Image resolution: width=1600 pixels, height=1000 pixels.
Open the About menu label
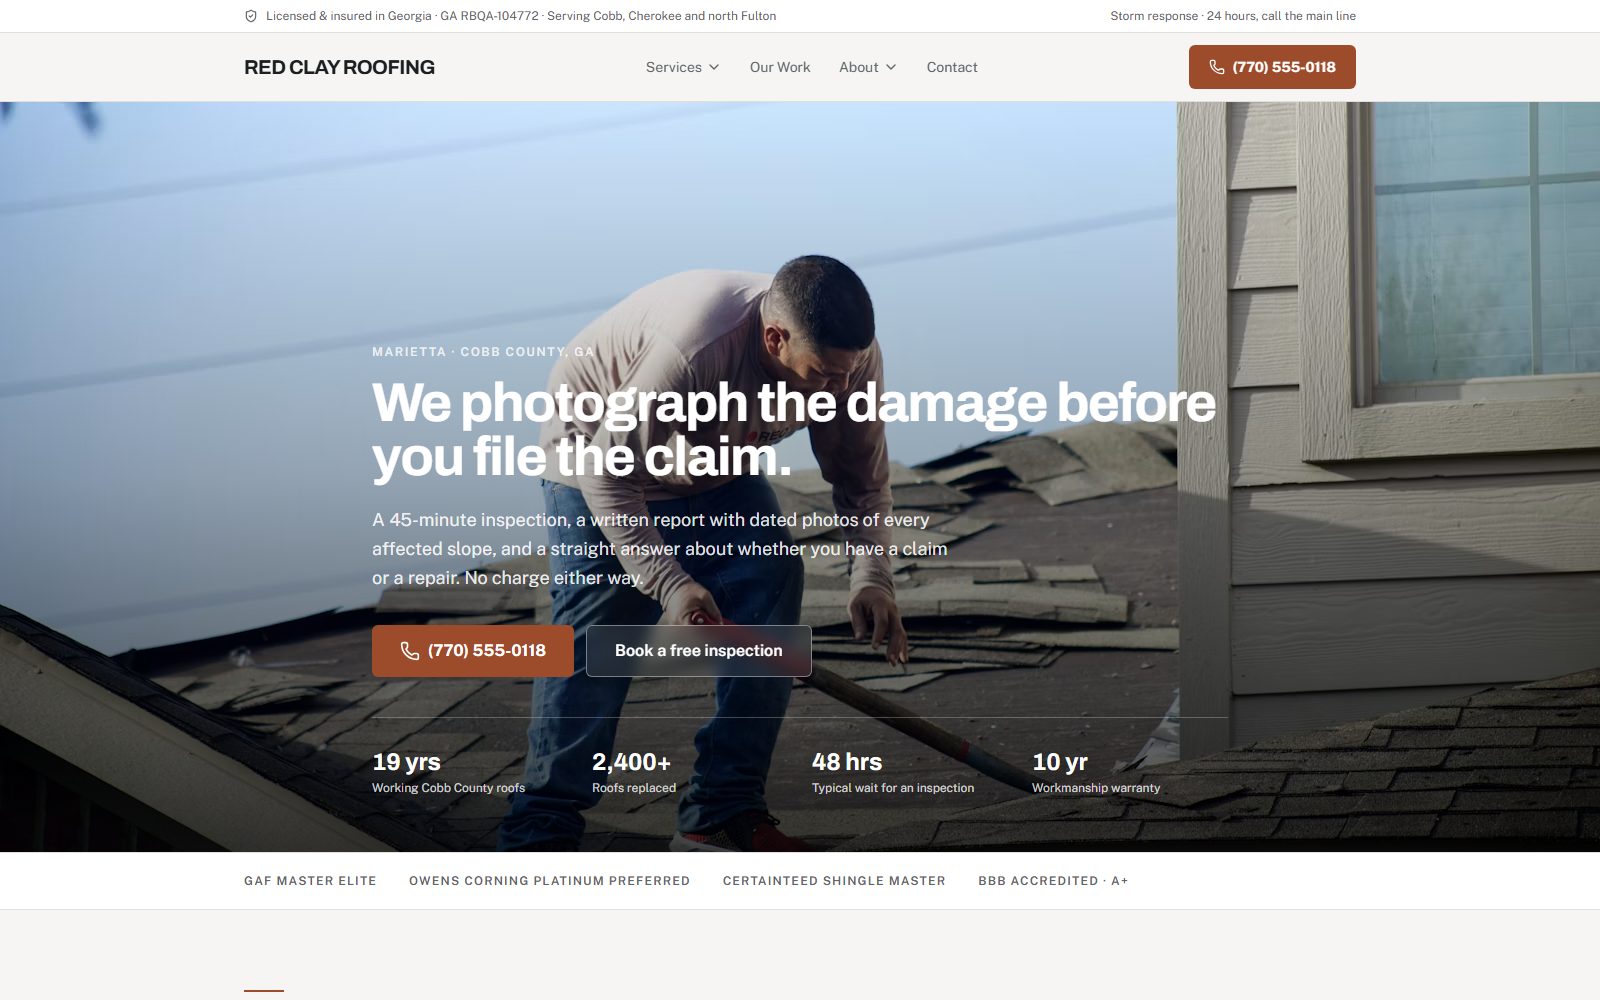859,67
